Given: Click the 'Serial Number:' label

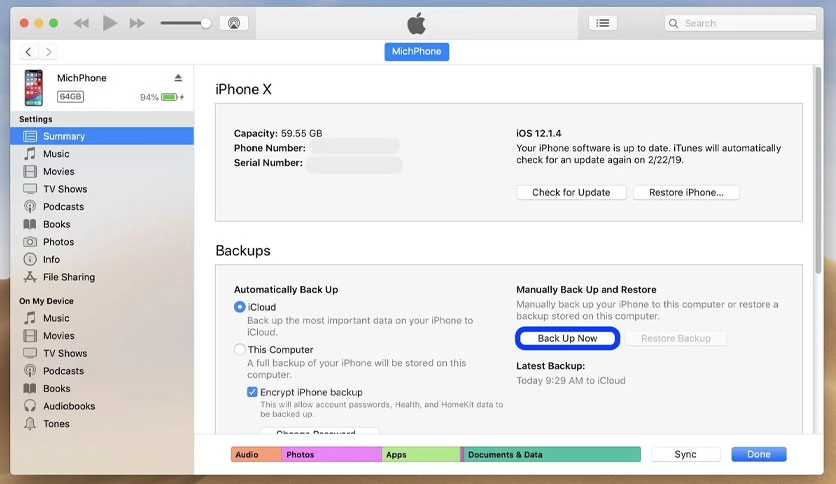Looking at the screenshot, I should tap(268, 163).
